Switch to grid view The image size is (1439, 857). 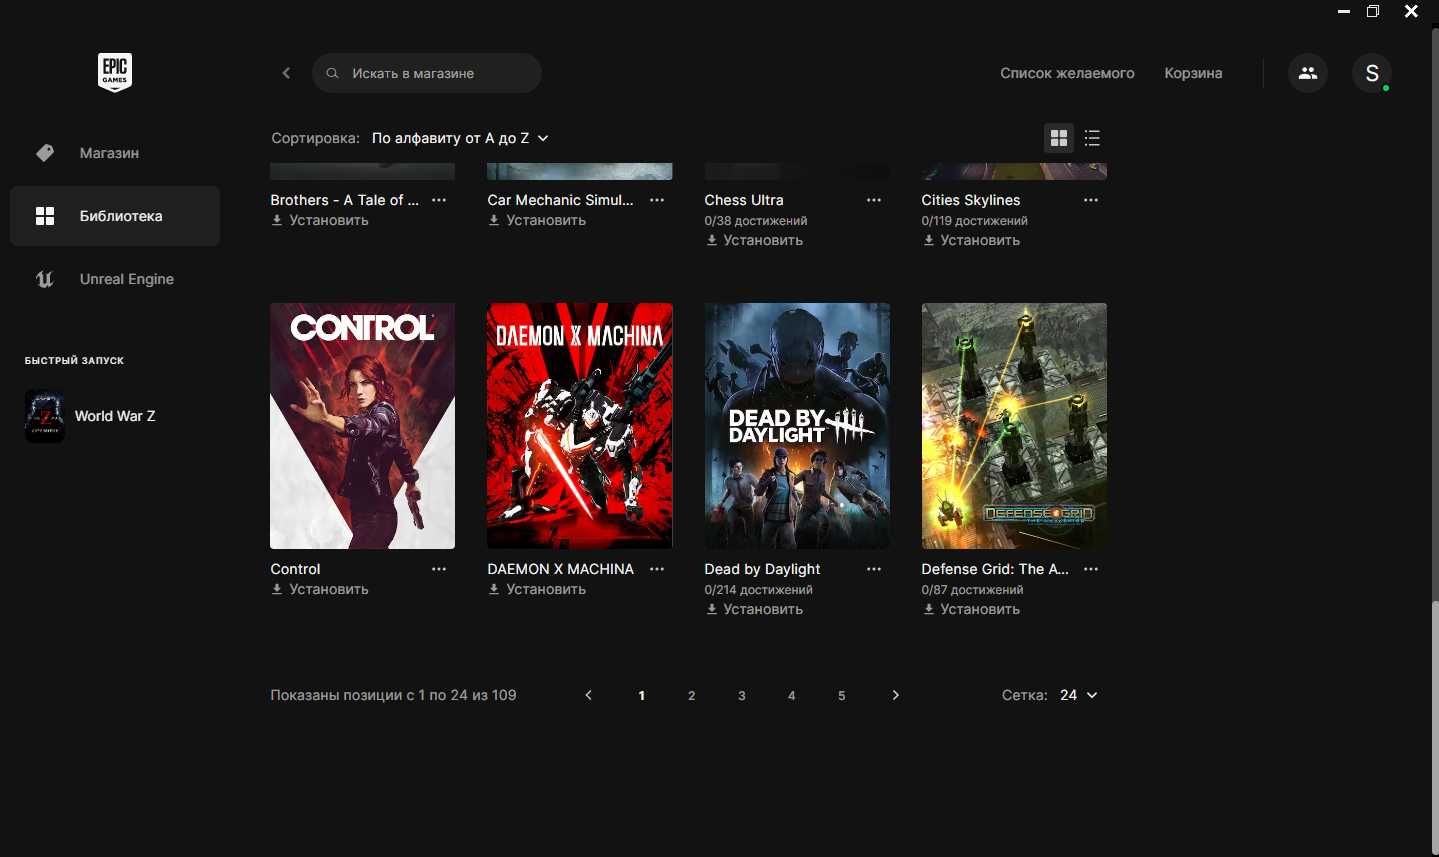(1059, 138)
